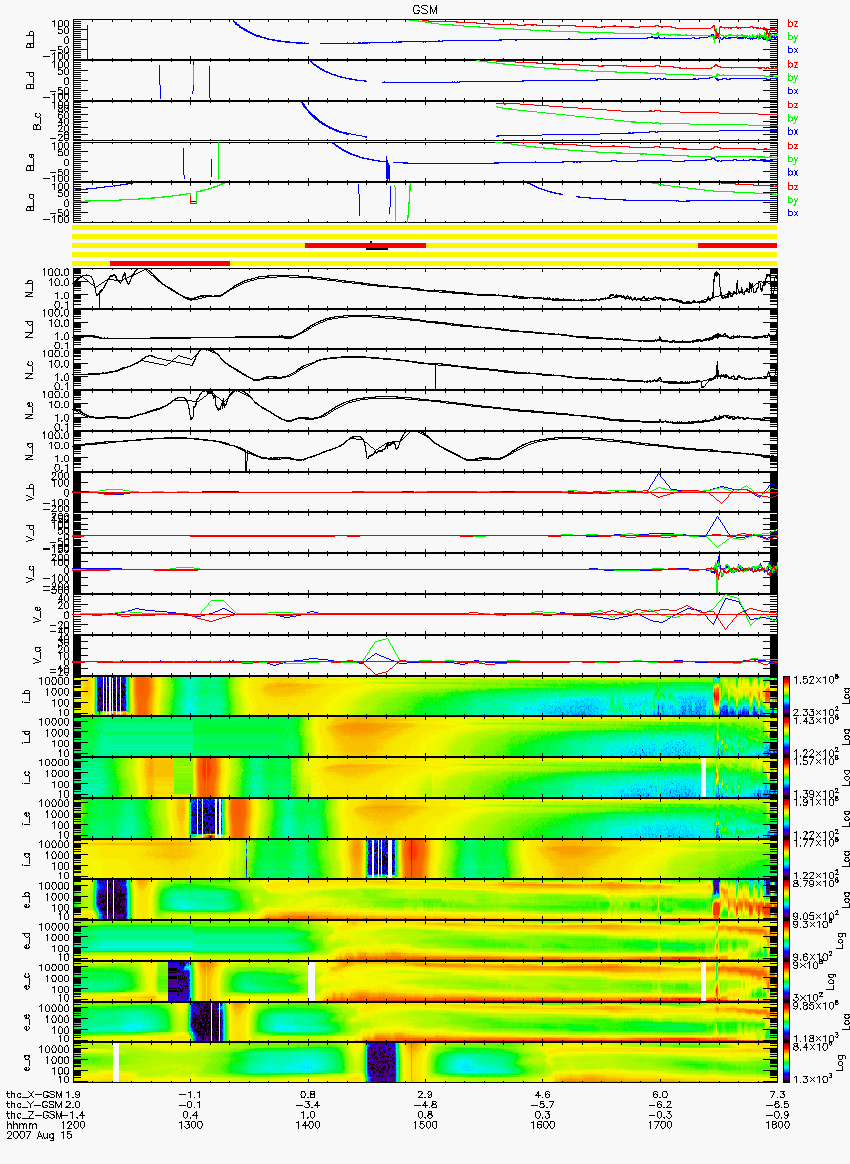Click the V_d velocity panel label
The width and height of the screenshot is (850, 1164).
point(30,532)
